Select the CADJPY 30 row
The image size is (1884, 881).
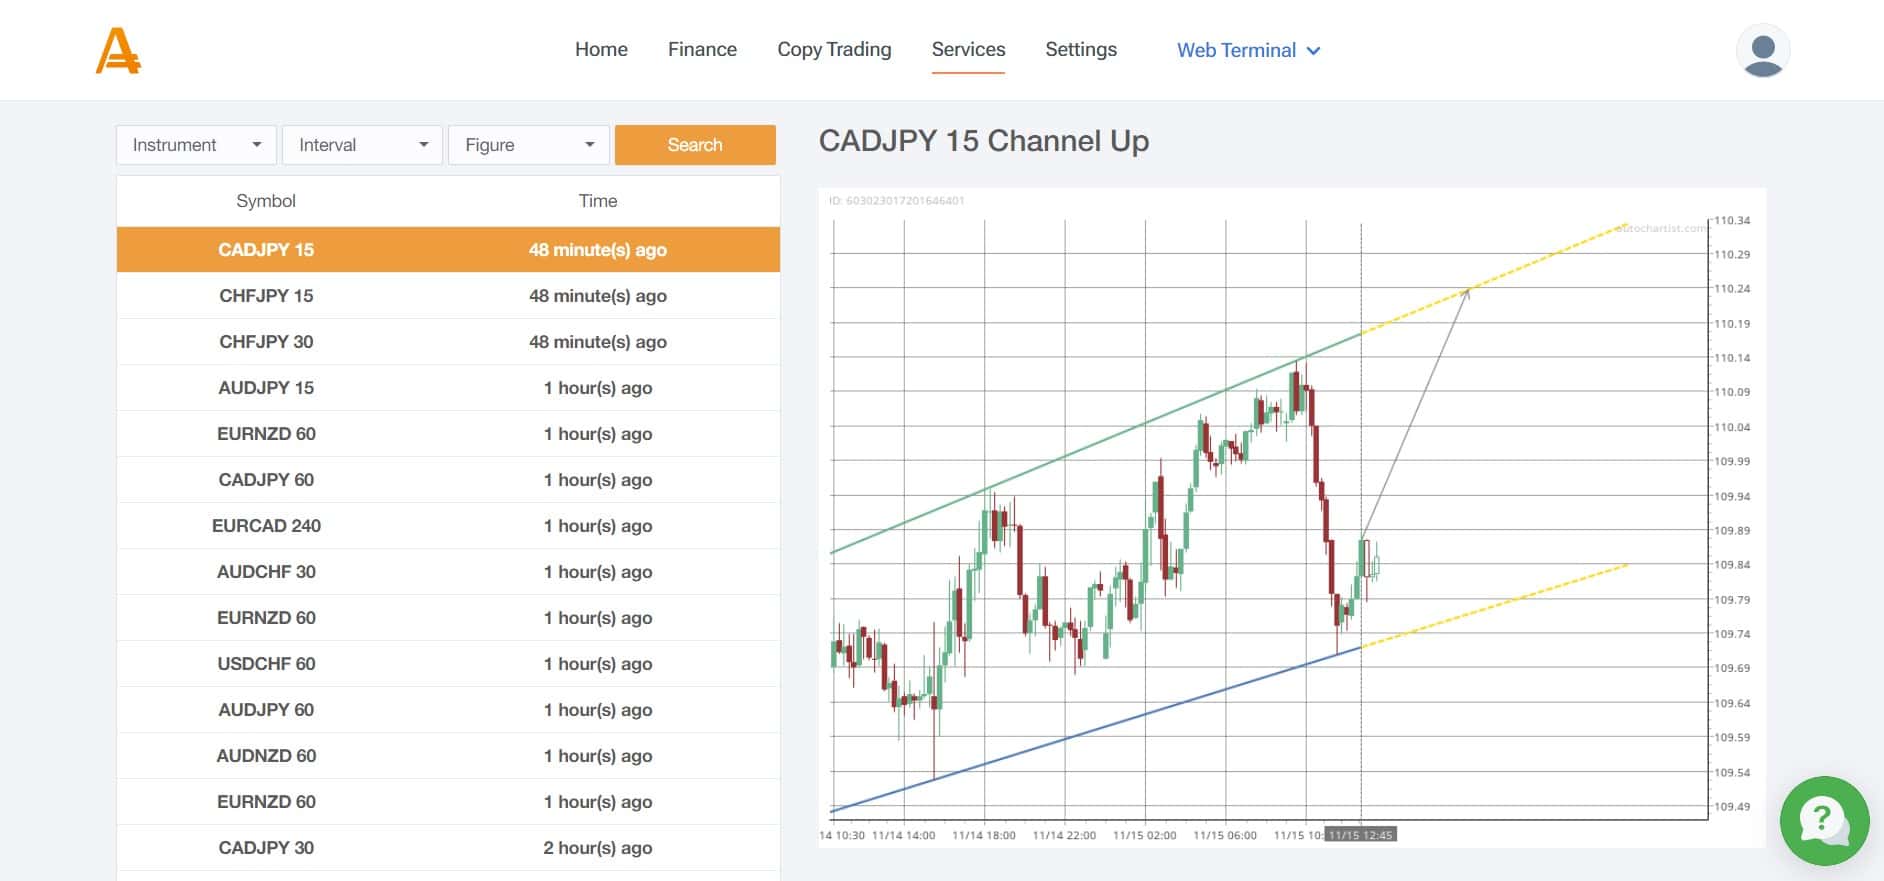pyautogui.click(x=448, y=848)
